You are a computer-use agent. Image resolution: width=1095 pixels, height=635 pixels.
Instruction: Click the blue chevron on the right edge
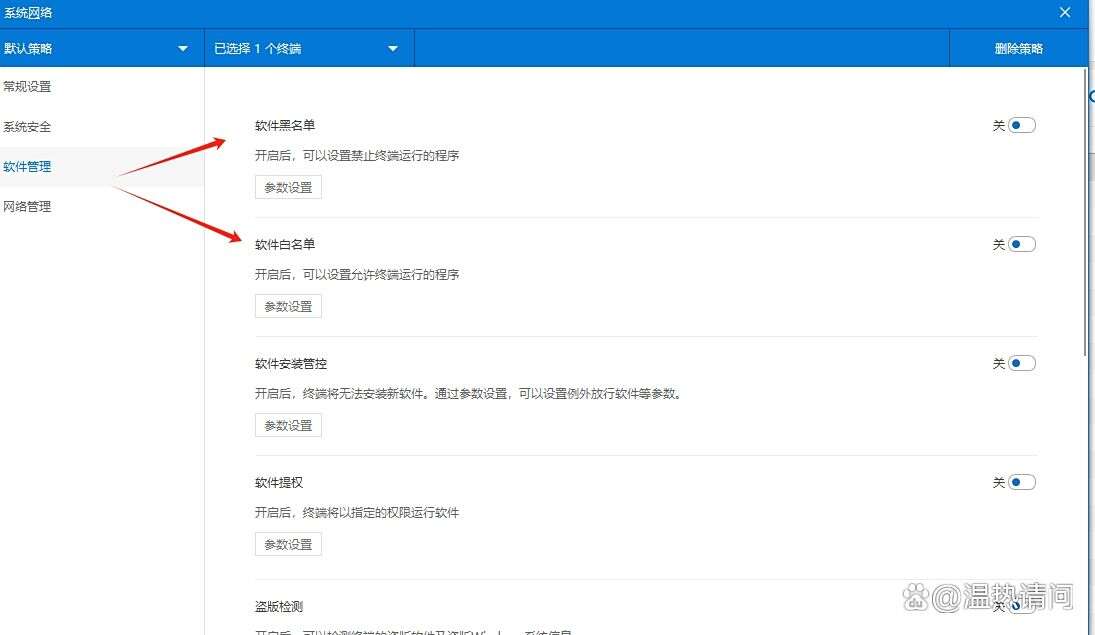pyautogui.click(x=1090, y=95)
